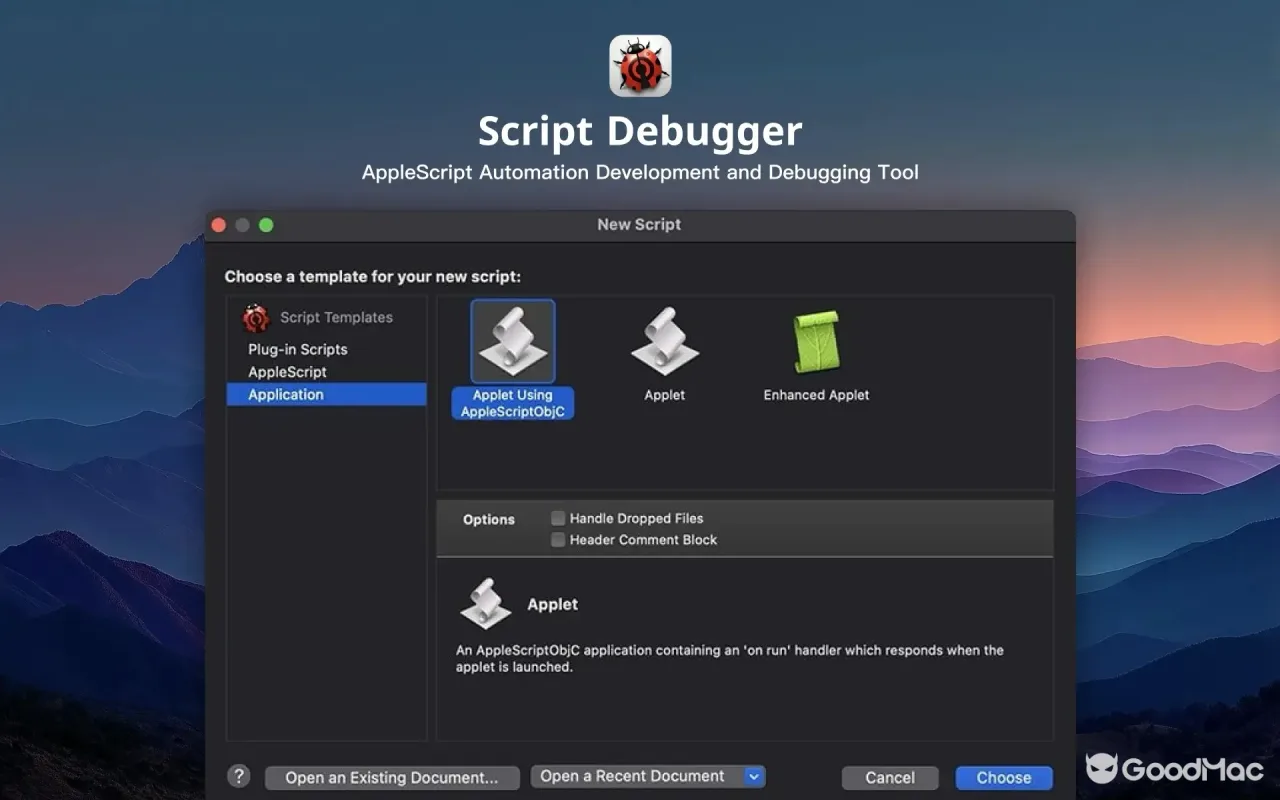The height and width of the screenshot is (800, 1280).
Task: Close the New Script window with red button
Action: pos(219,225)
